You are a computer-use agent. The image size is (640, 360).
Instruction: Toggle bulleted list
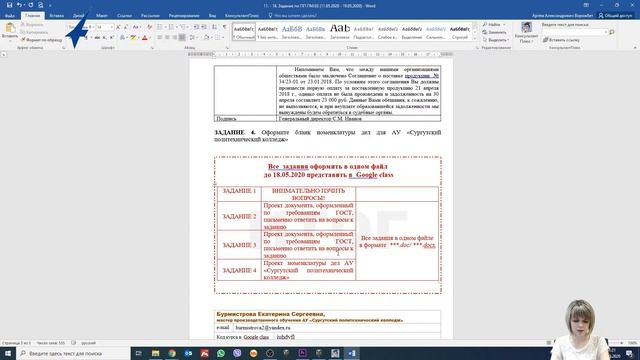click(160, 27)
